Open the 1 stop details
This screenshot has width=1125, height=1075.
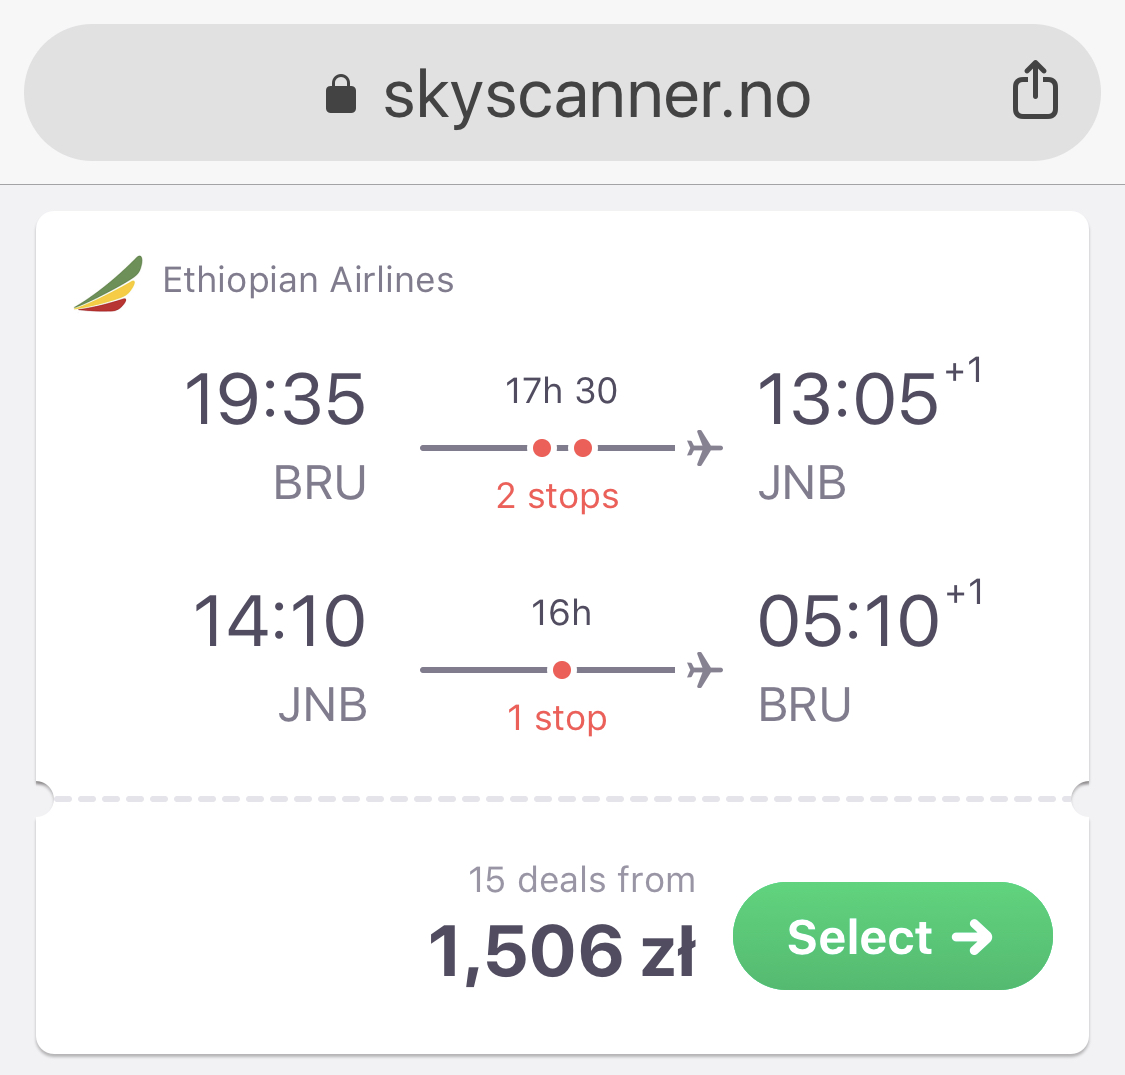point(557,718)
